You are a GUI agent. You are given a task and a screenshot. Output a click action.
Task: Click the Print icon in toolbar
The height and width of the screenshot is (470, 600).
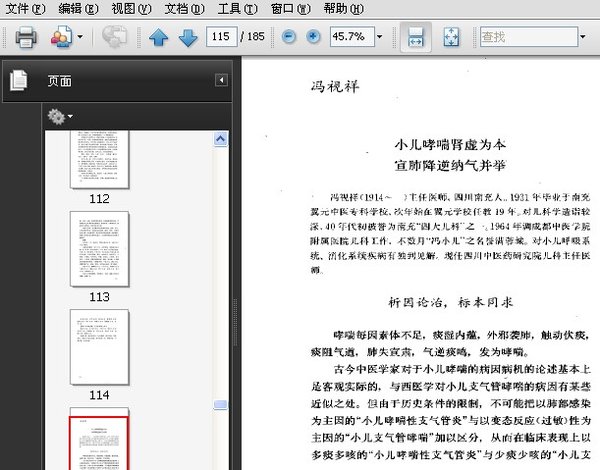[x=25, y=38]
